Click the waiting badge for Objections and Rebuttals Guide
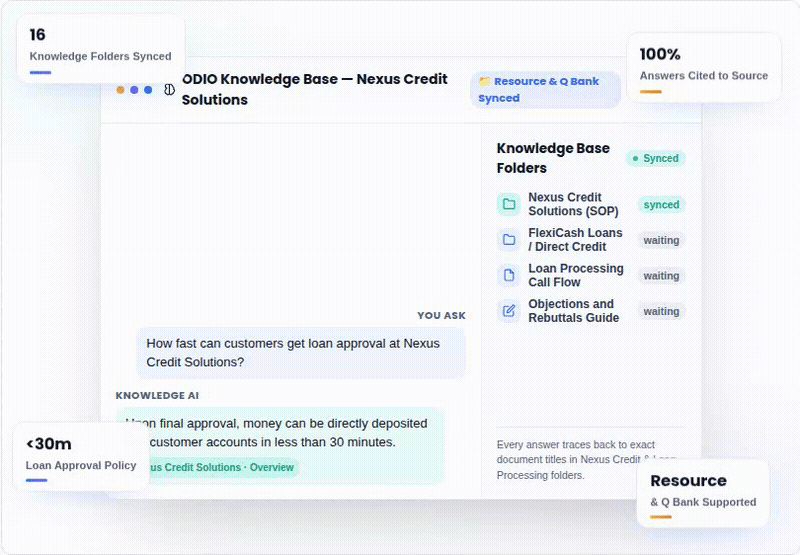Screen dimensions: 800x555 (x=661, y=311)
